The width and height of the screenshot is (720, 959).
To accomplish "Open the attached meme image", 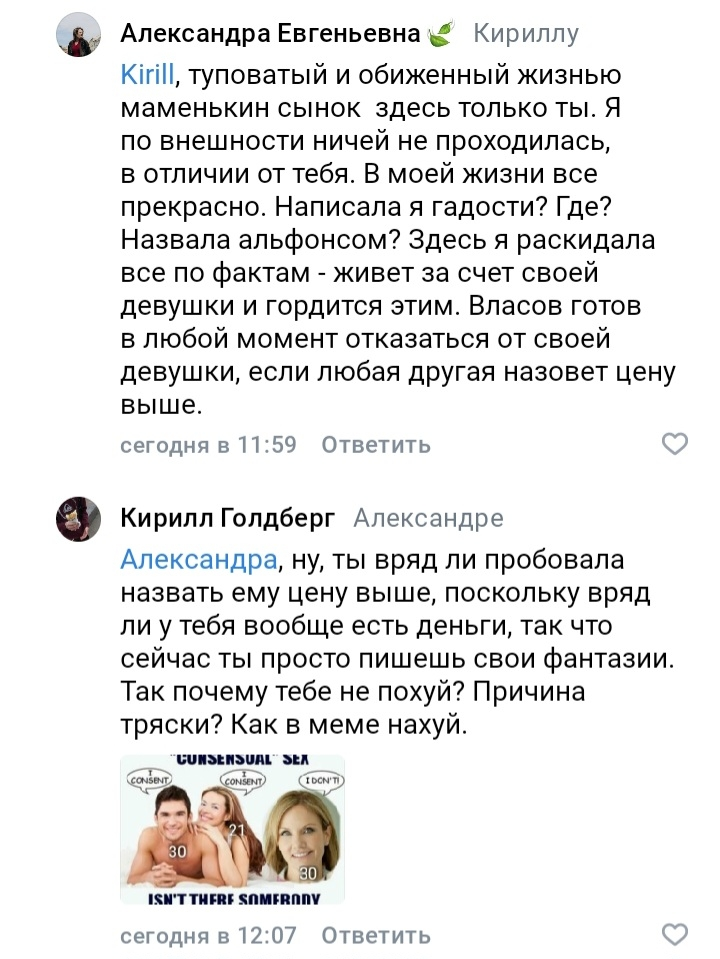I will pyautogui.click(x=232, y=829).
